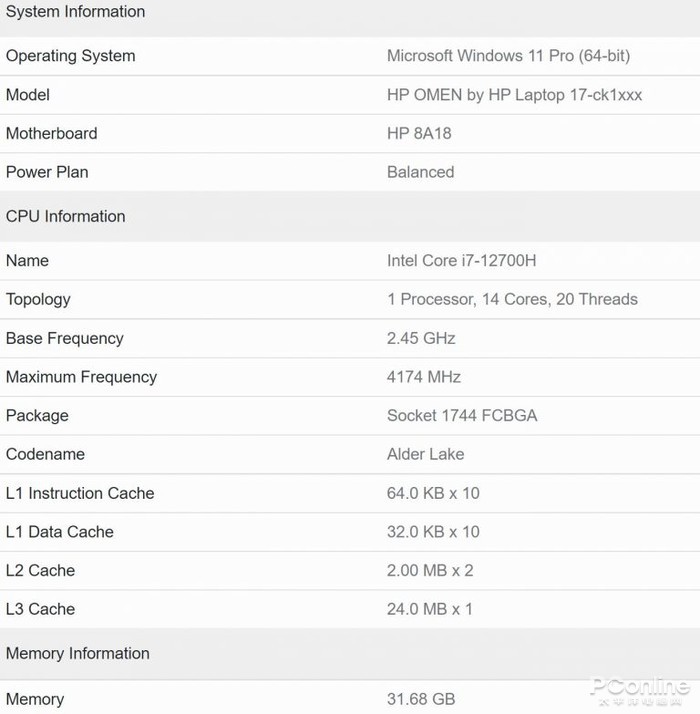
Task: Click the Microsoft Windows 11 Pro value
Action: (508, 56)
